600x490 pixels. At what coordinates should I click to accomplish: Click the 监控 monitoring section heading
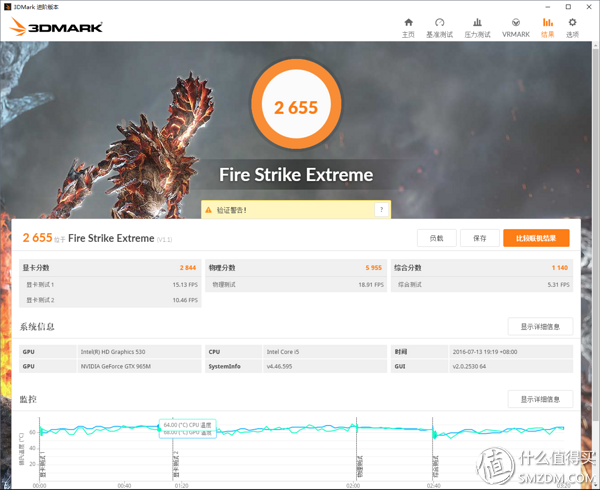(28, 399)
